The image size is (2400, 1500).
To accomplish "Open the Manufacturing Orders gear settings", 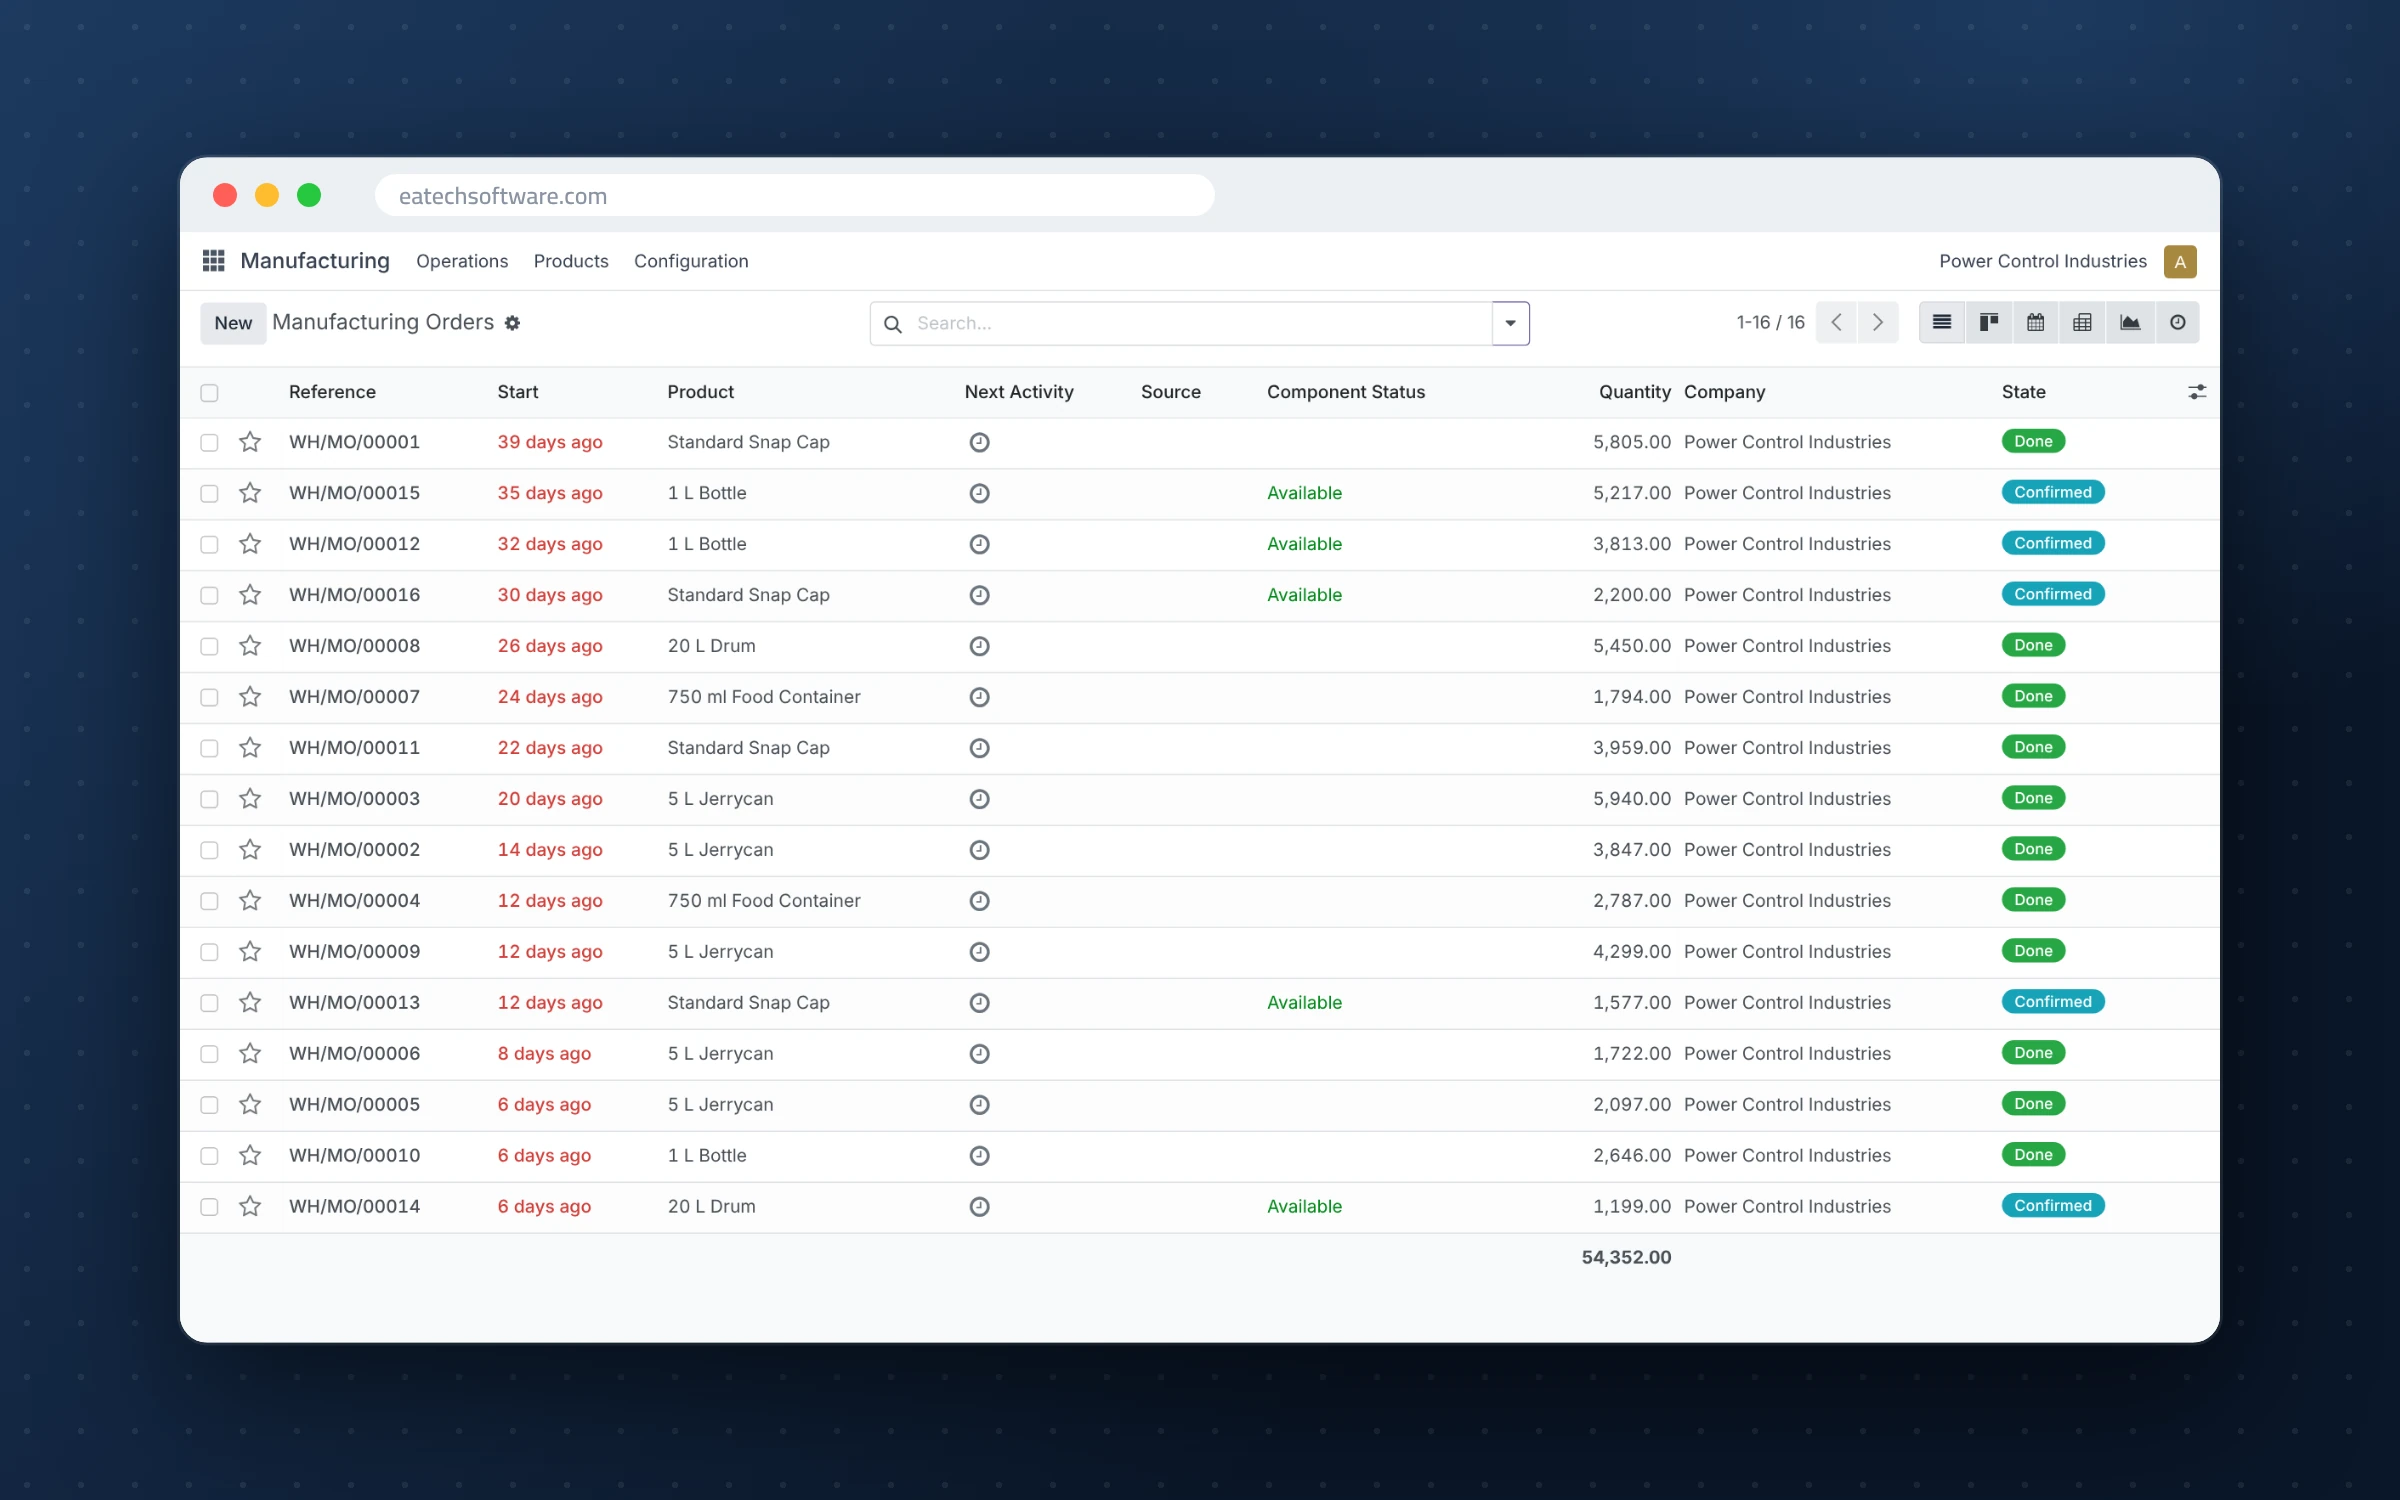I will 512,323.
